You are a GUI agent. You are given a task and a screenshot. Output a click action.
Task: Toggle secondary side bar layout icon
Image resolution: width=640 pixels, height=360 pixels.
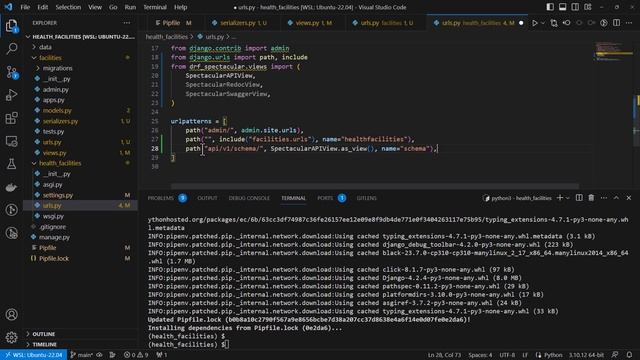pyautogui.click(x=575, y=7)
